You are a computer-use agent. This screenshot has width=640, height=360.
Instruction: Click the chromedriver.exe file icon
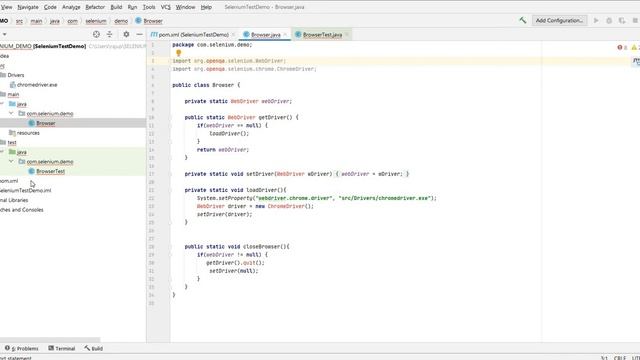[x=13, y=85]
